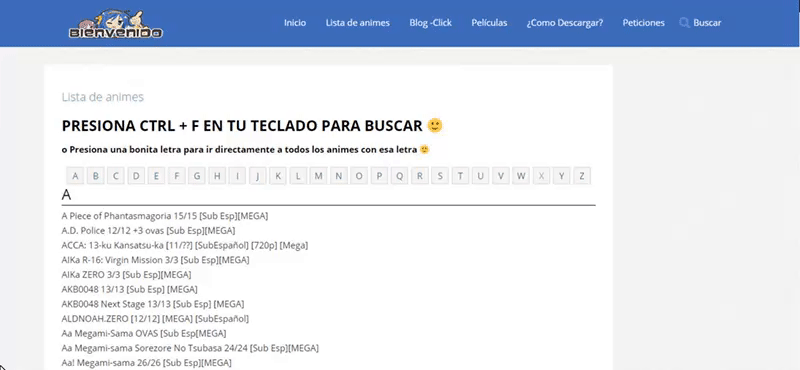Go to Blog -Click page
Image resolution: width=800 pixels, height=370 pixels.
pos(431,23)
